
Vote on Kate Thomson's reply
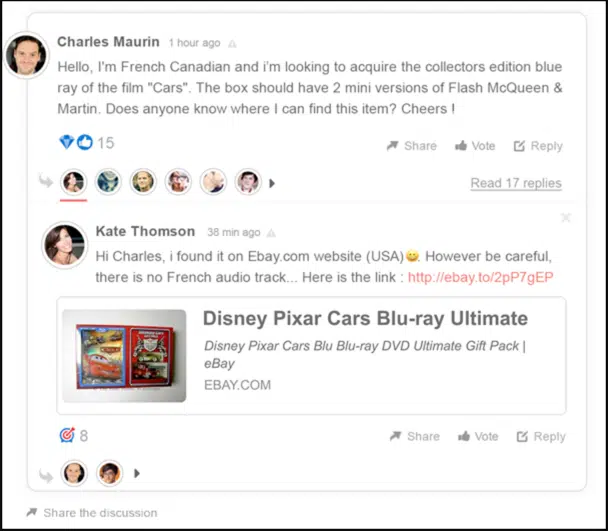[x=478, y=436]
